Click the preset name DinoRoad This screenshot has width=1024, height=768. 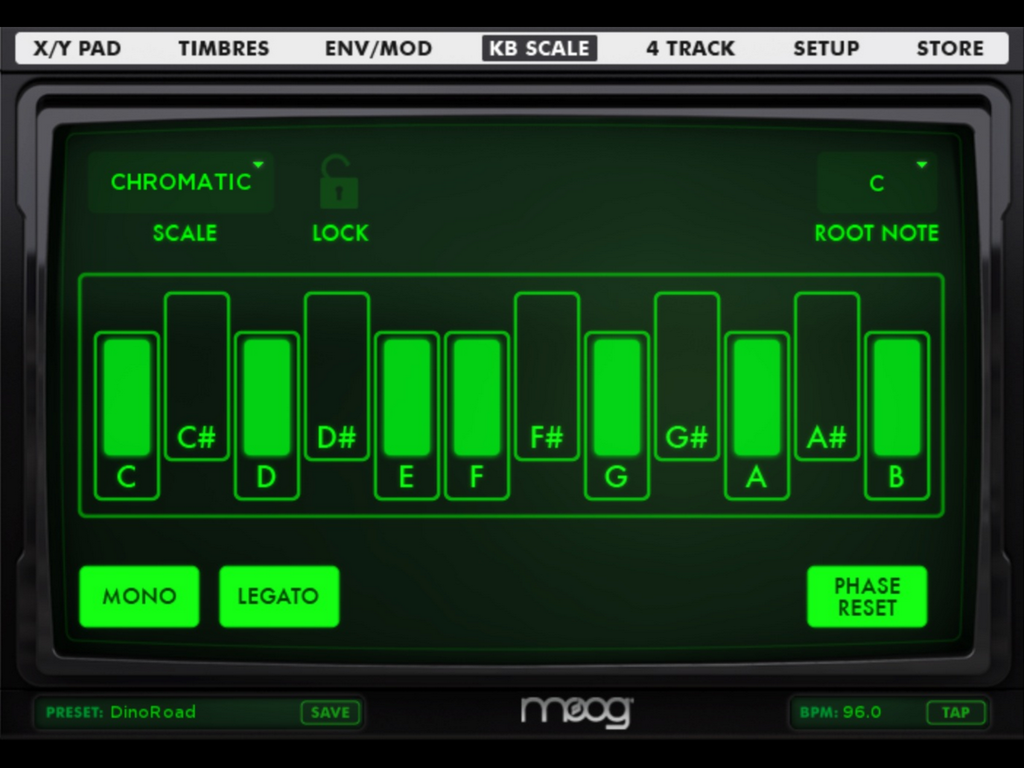pos(153,712)
